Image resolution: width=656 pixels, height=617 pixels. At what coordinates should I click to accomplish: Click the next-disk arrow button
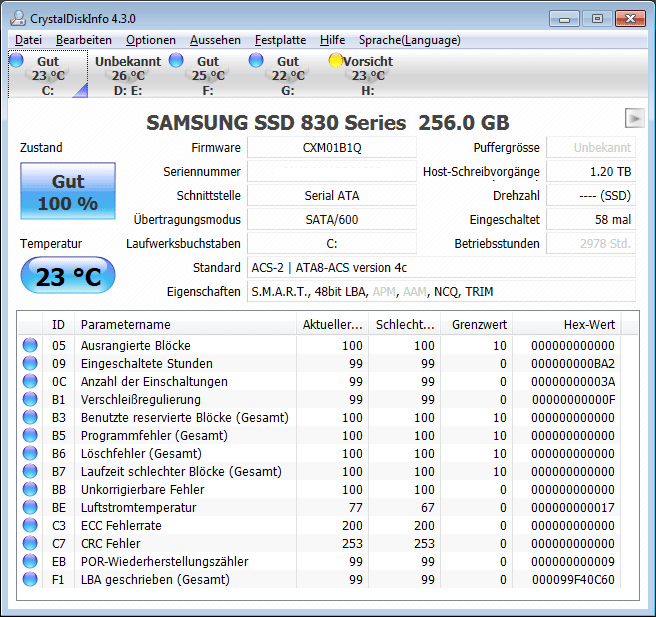(635, 118)
